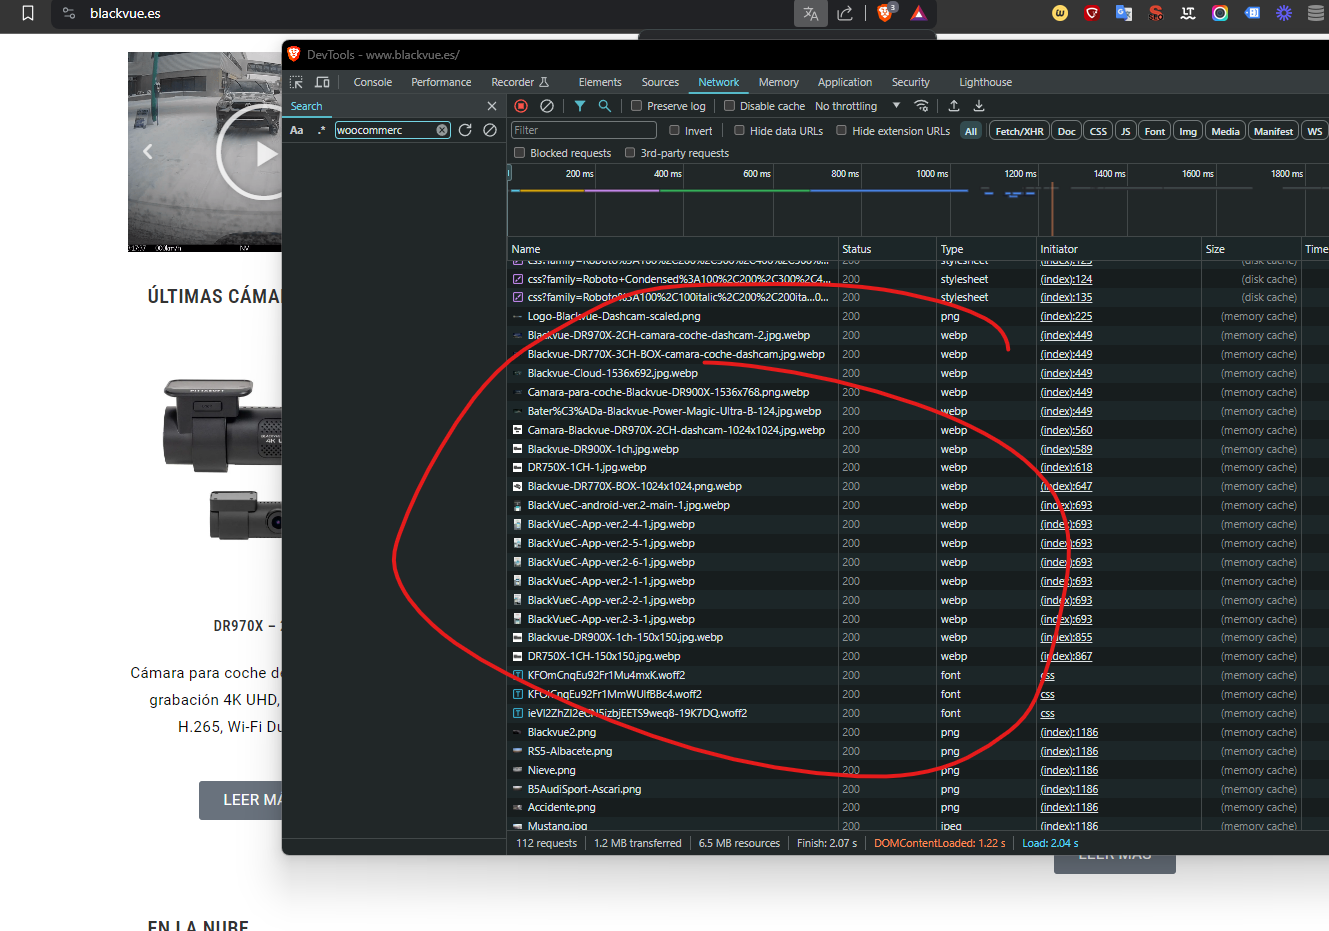Screen dimensions: 1329x931
Task: Open the Sources tab
Action: click(660, 82)
